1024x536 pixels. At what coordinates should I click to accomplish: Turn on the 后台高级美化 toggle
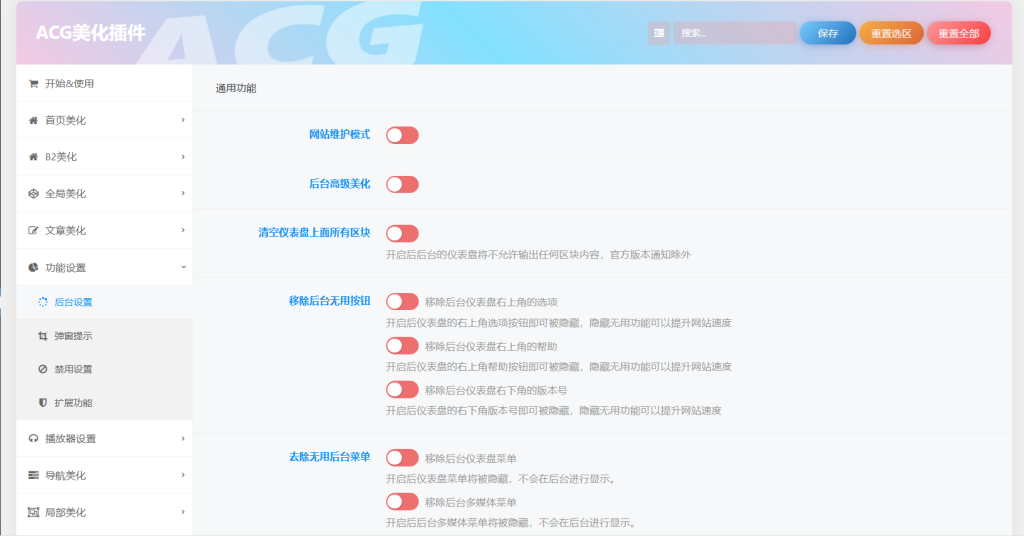tap(402, 184)
